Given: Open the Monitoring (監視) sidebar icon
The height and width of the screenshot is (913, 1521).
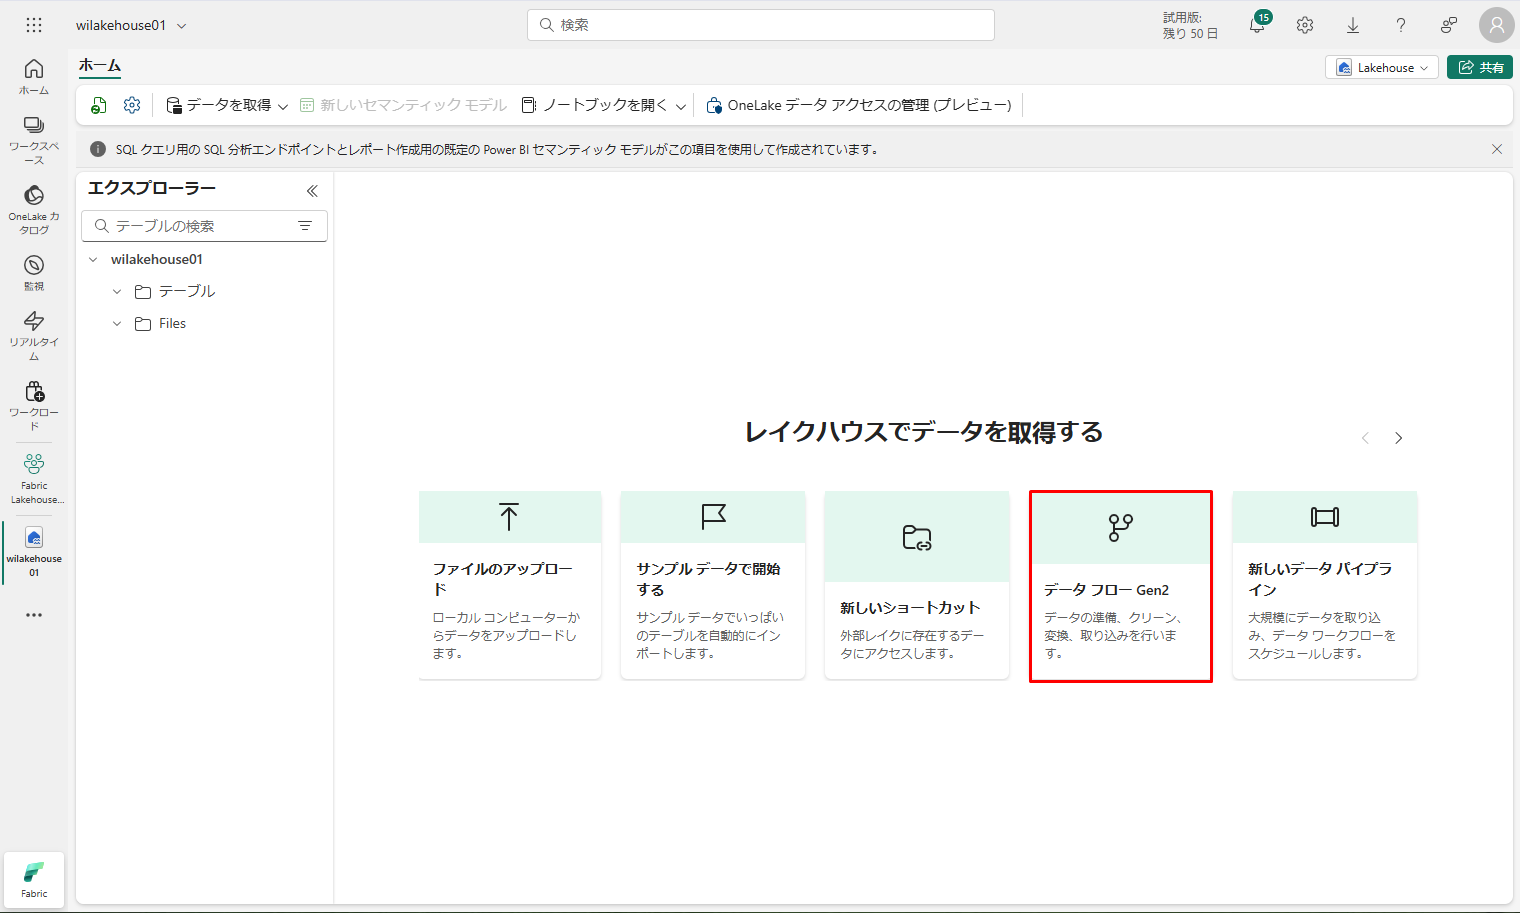Looking at the screenshot, I should pos(34,271).
